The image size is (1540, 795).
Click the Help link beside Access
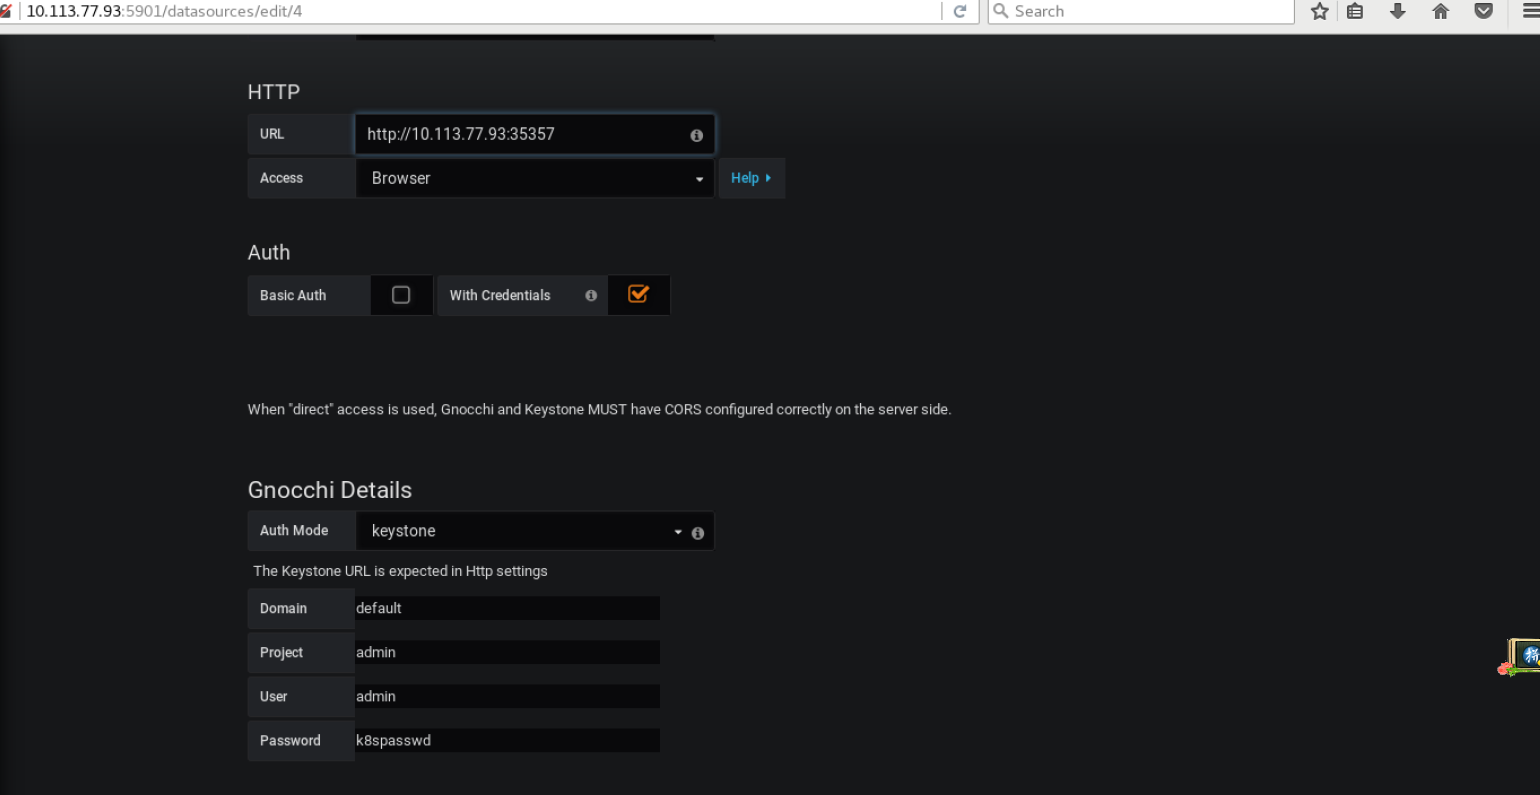coord(746,178)
